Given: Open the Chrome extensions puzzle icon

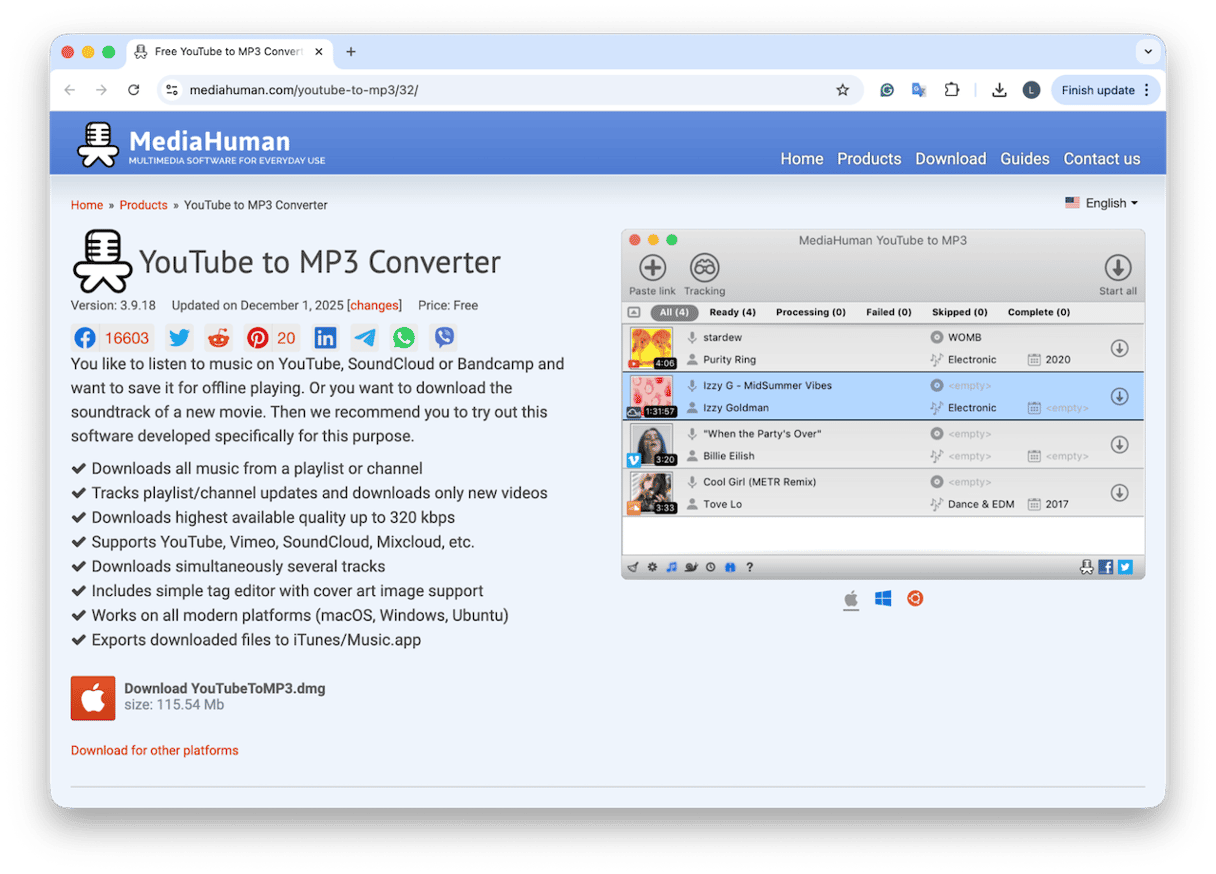Looking at the screenshot, I should (x=952, y=90).
